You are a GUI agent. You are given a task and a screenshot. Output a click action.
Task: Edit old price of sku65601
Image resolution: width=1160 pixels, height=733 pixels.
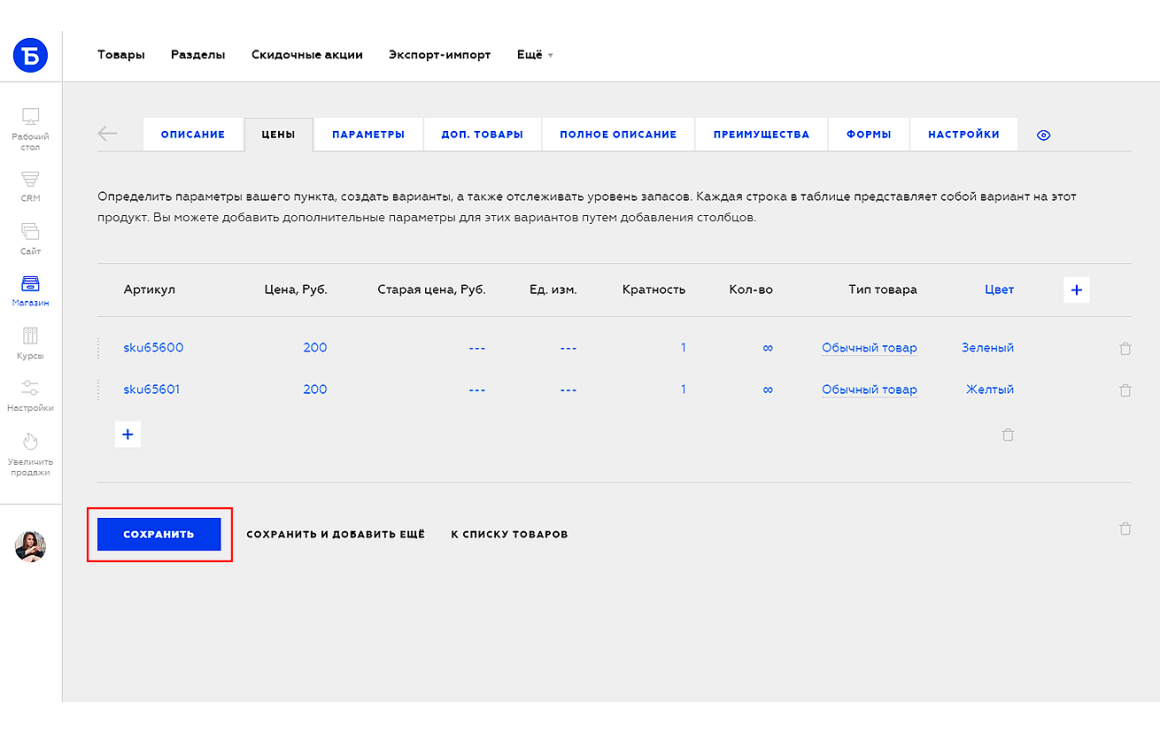coord(477,390)
